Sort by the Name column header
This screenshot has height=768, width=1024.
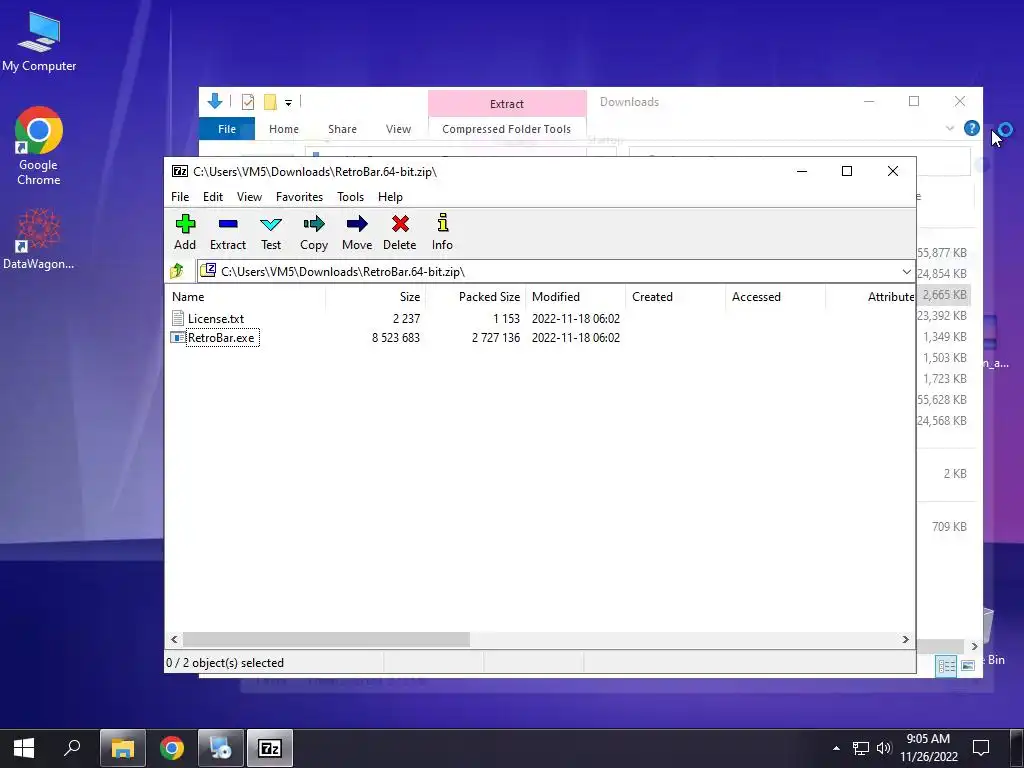[246, 296]
